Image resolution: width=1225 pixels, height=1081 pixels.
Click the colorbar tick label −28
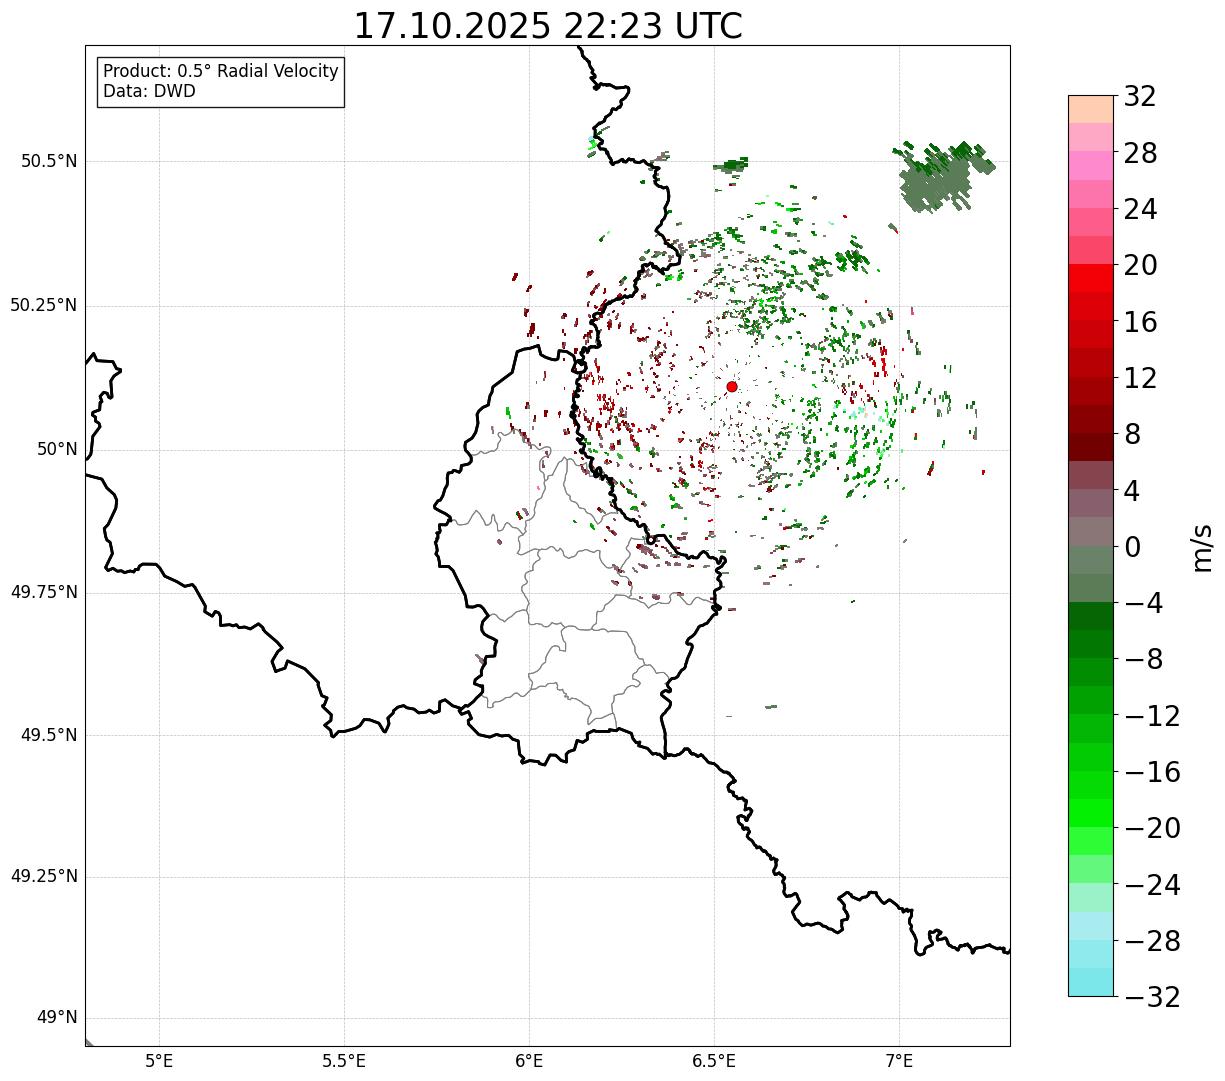click(1152, 941)
